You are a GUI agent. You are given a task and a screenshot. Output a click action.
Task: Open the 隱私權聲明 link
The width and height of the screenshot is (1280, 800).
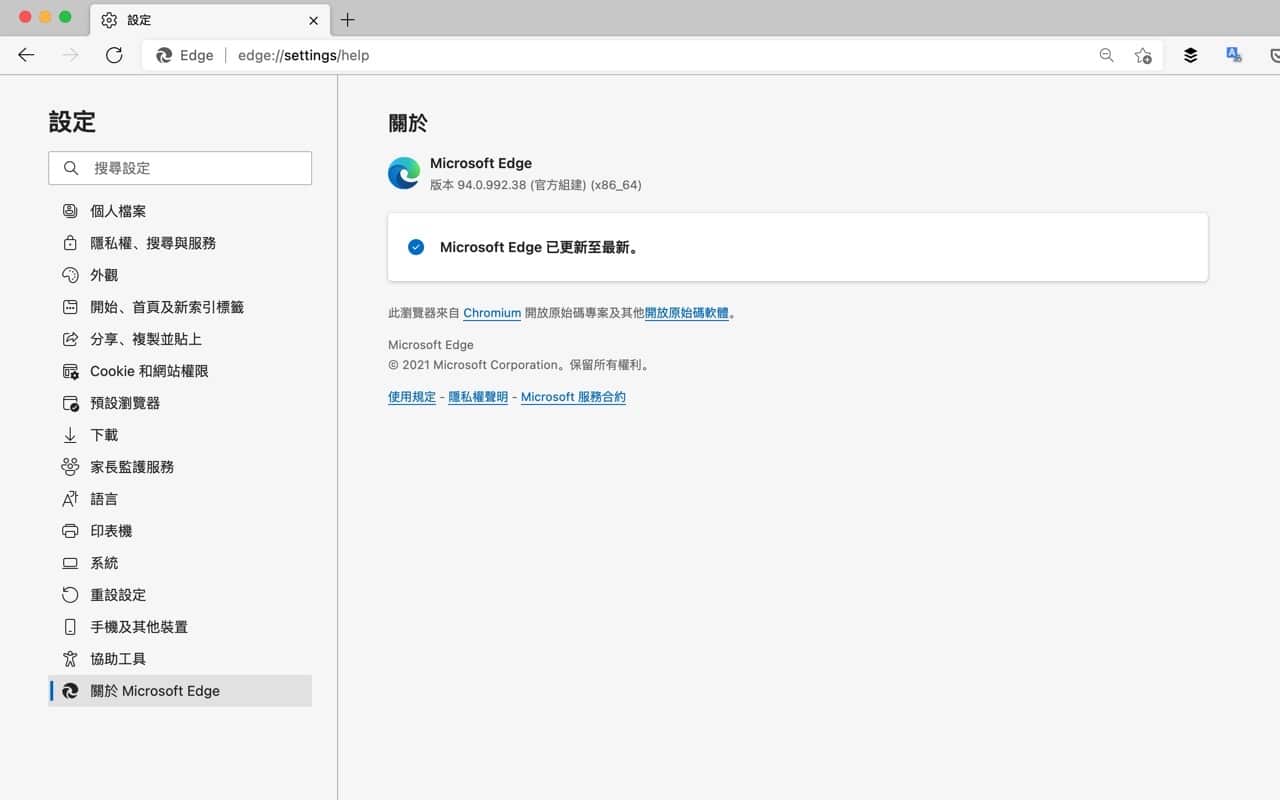point(478,397)
